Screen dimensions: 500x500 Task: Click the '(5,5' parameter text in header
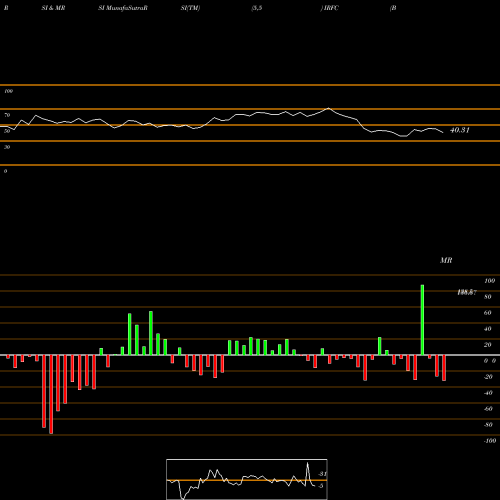point(257,8)
